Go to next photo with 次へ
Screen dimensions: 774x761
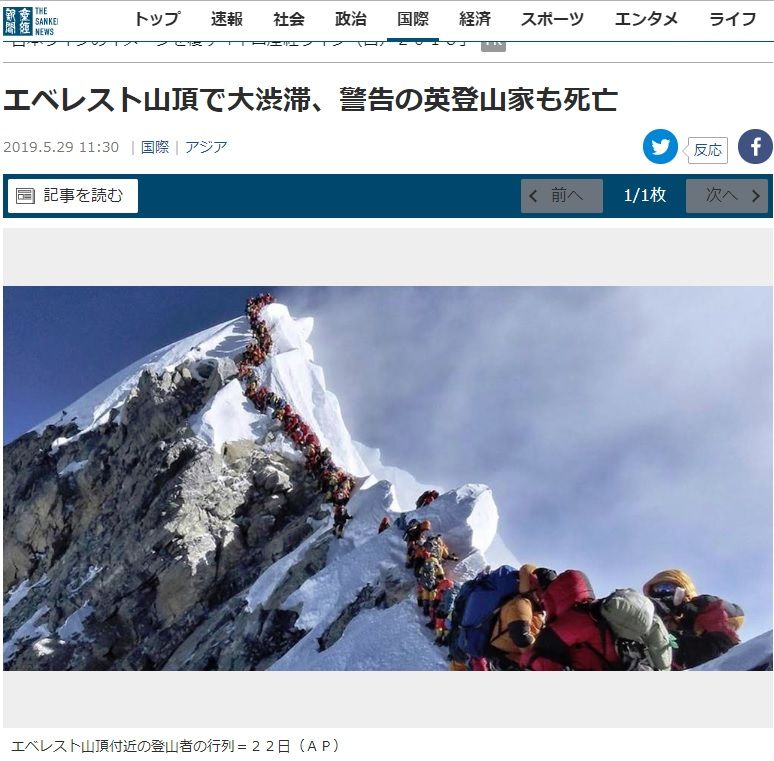727,196
